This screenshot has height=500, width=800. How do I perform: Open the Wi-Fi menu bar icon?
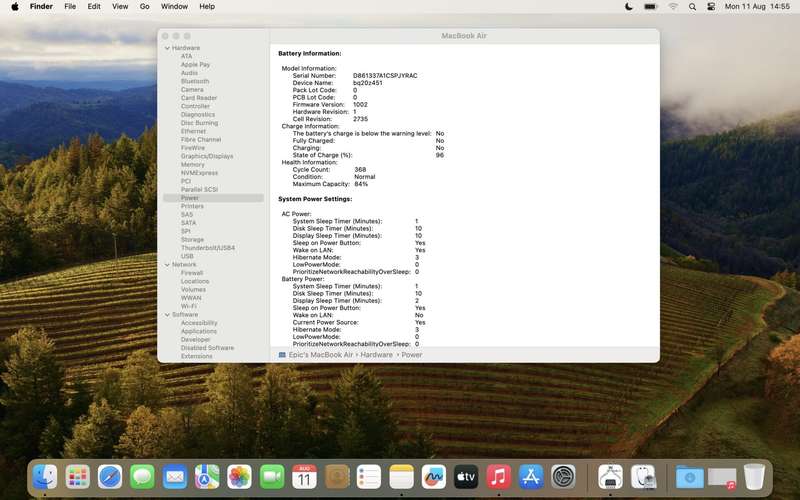(x=673, y=7)
